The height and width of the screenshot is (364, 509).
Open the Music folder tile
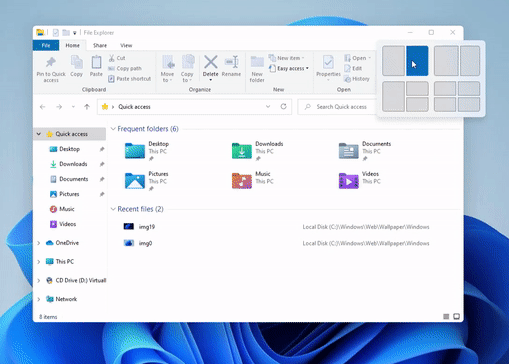(x=252, y=180)
